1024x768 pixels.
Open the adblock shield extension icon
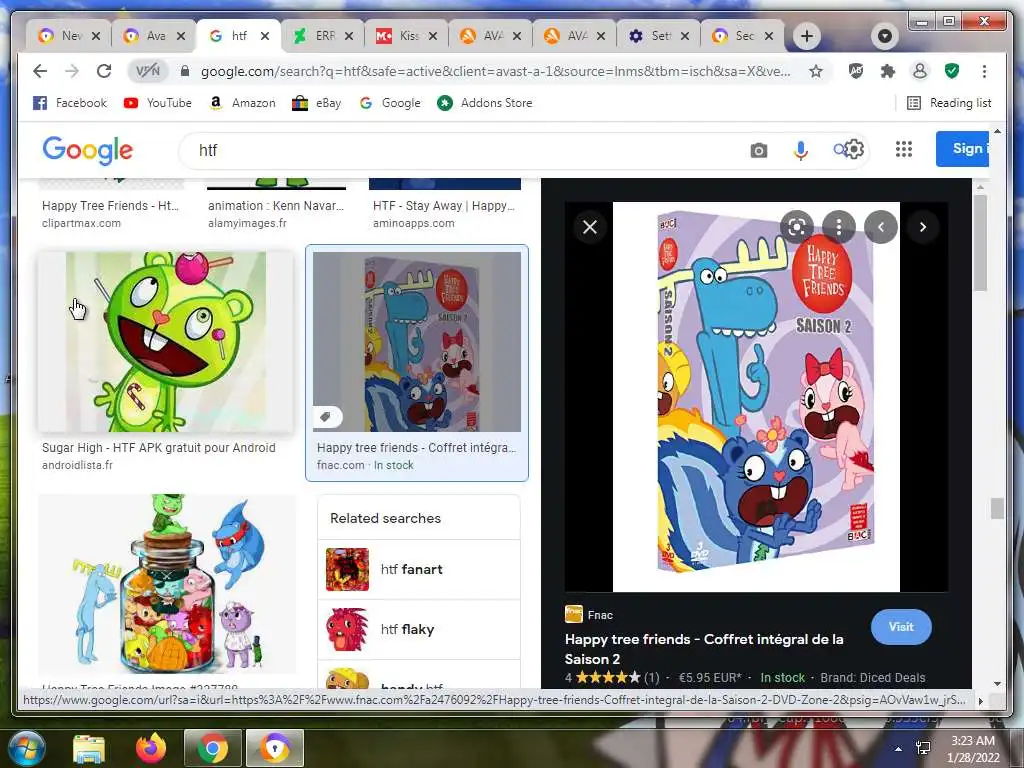click(x=856, y=71)
